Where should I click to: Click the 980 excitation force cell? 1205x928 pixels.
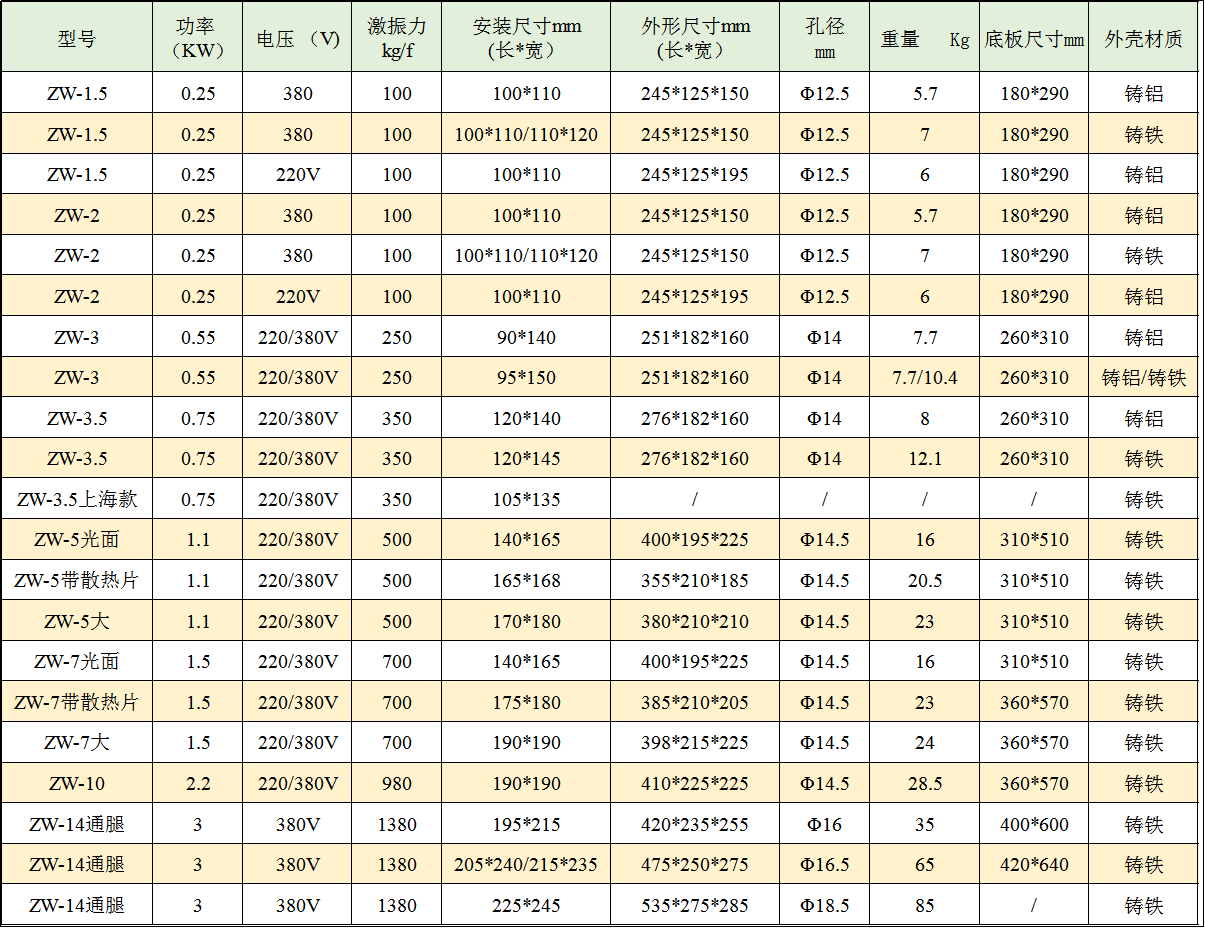click(396, 783)
